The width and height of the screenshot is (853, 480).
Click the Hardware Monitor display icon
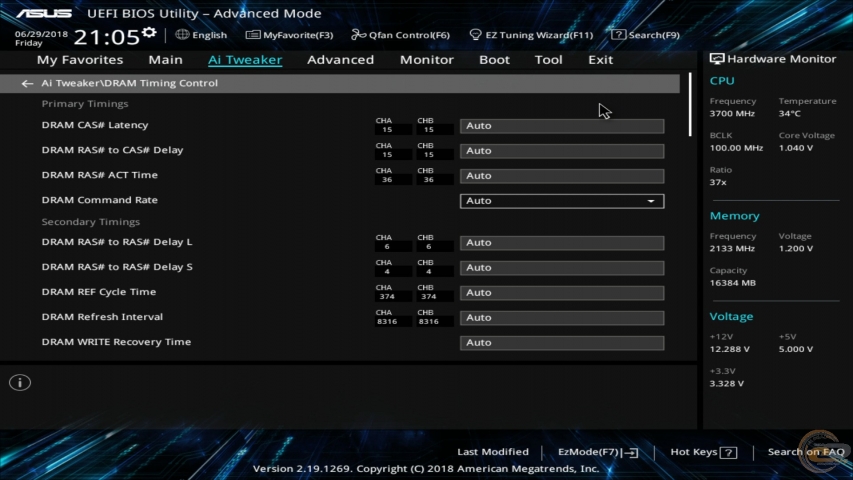(x=716, y=59)
